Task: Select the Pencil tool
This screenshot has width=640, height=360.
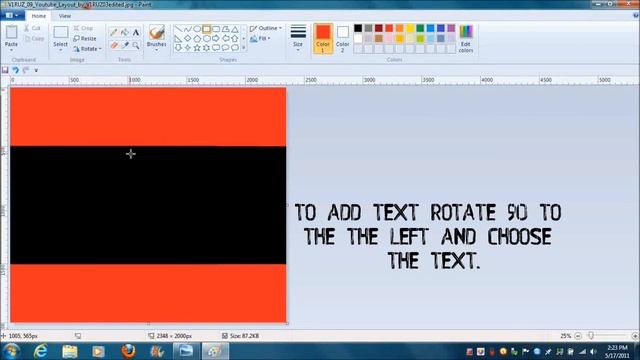Action: pos(114,33)
